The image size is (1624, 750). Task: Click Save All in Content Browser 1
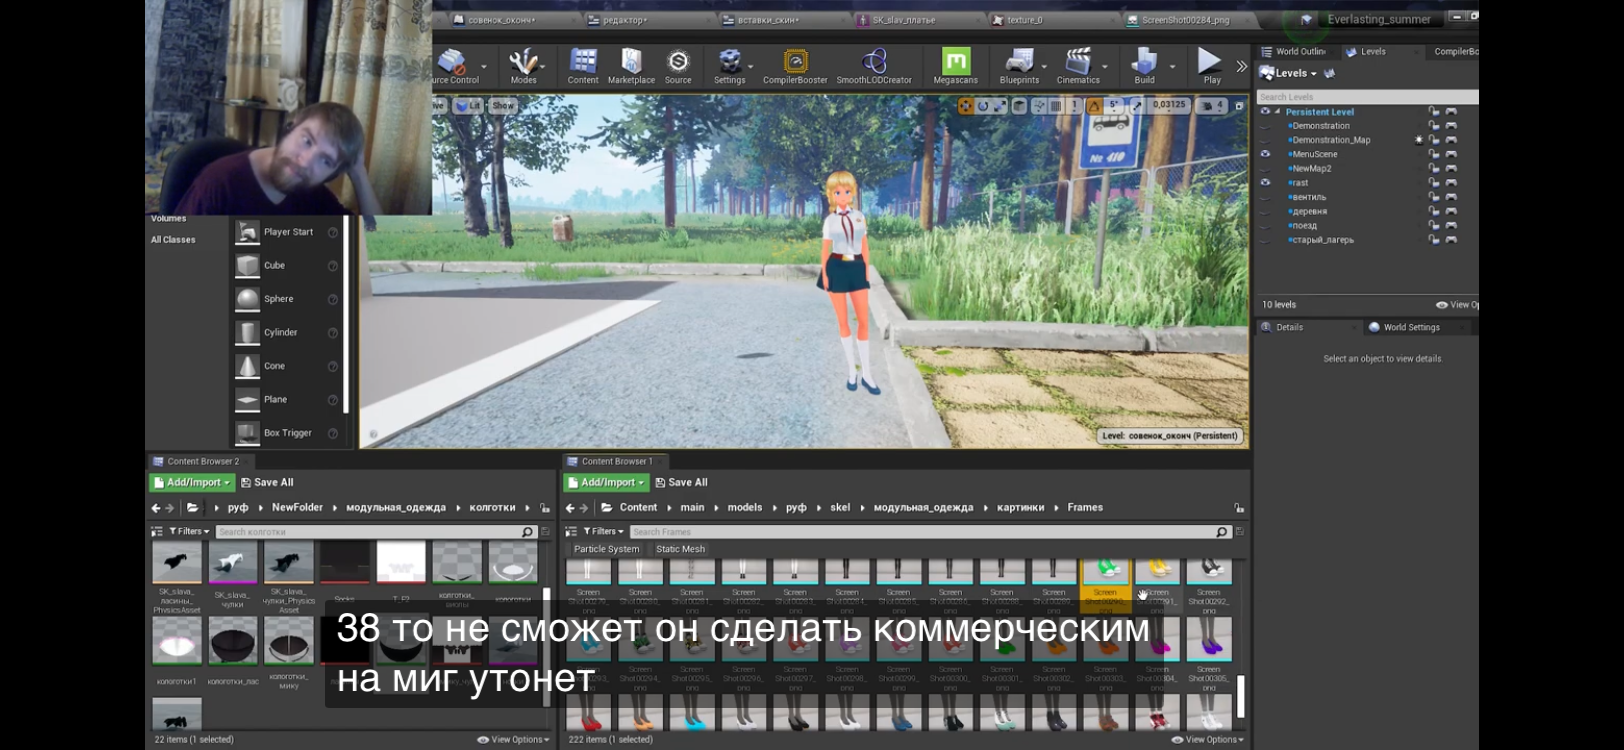tap(681, 482)
